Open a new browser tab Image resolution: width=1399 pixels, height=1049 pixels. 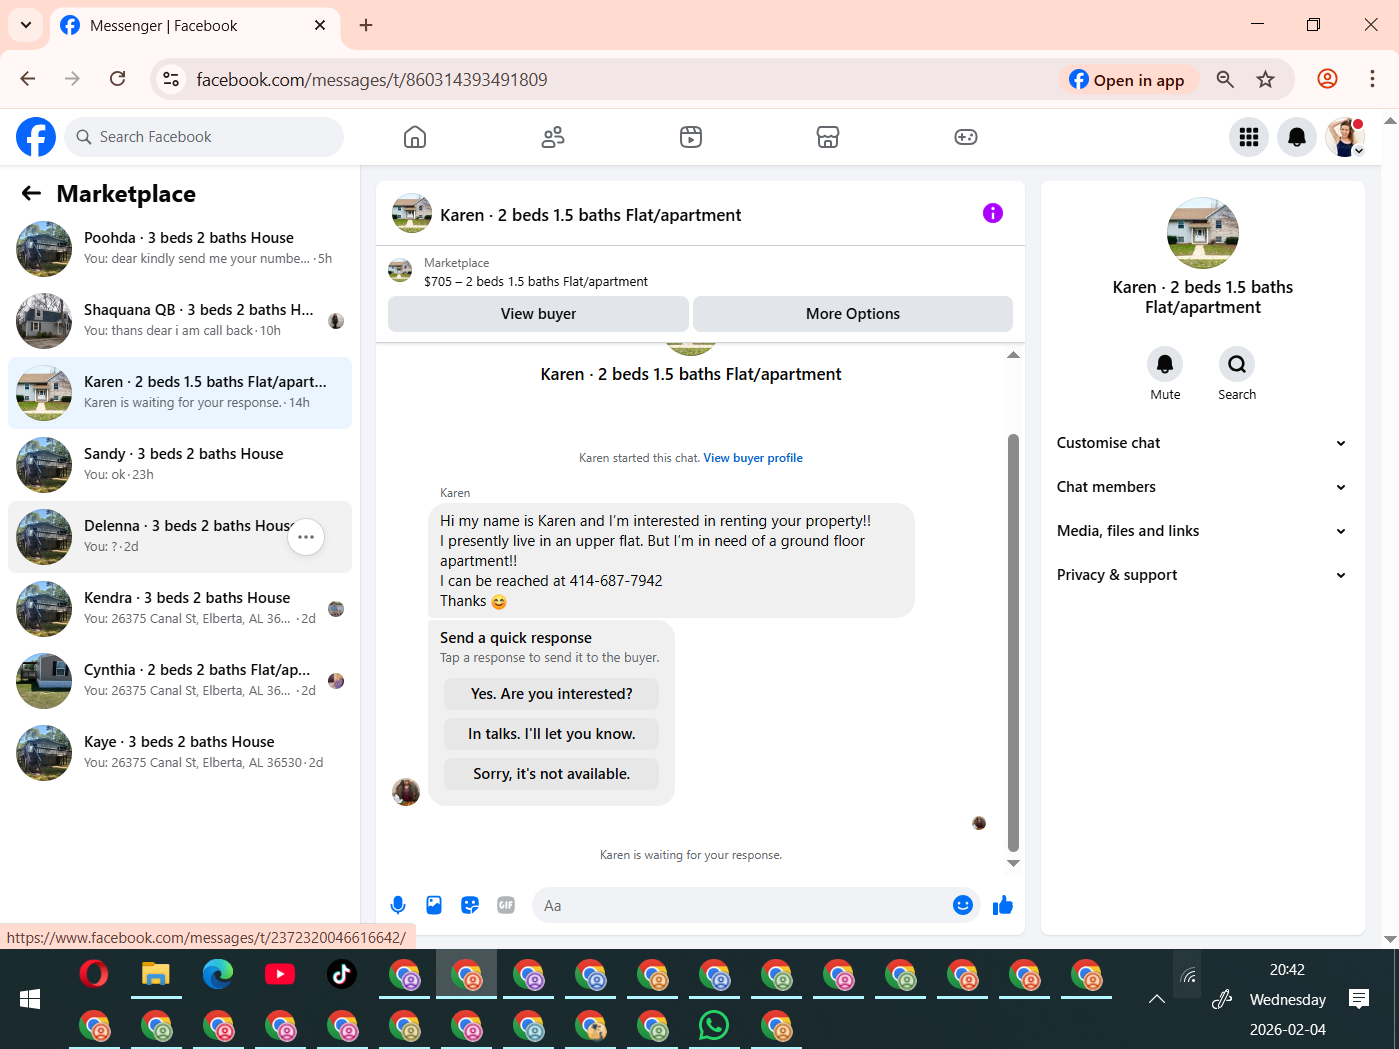(x=366, y=25)
